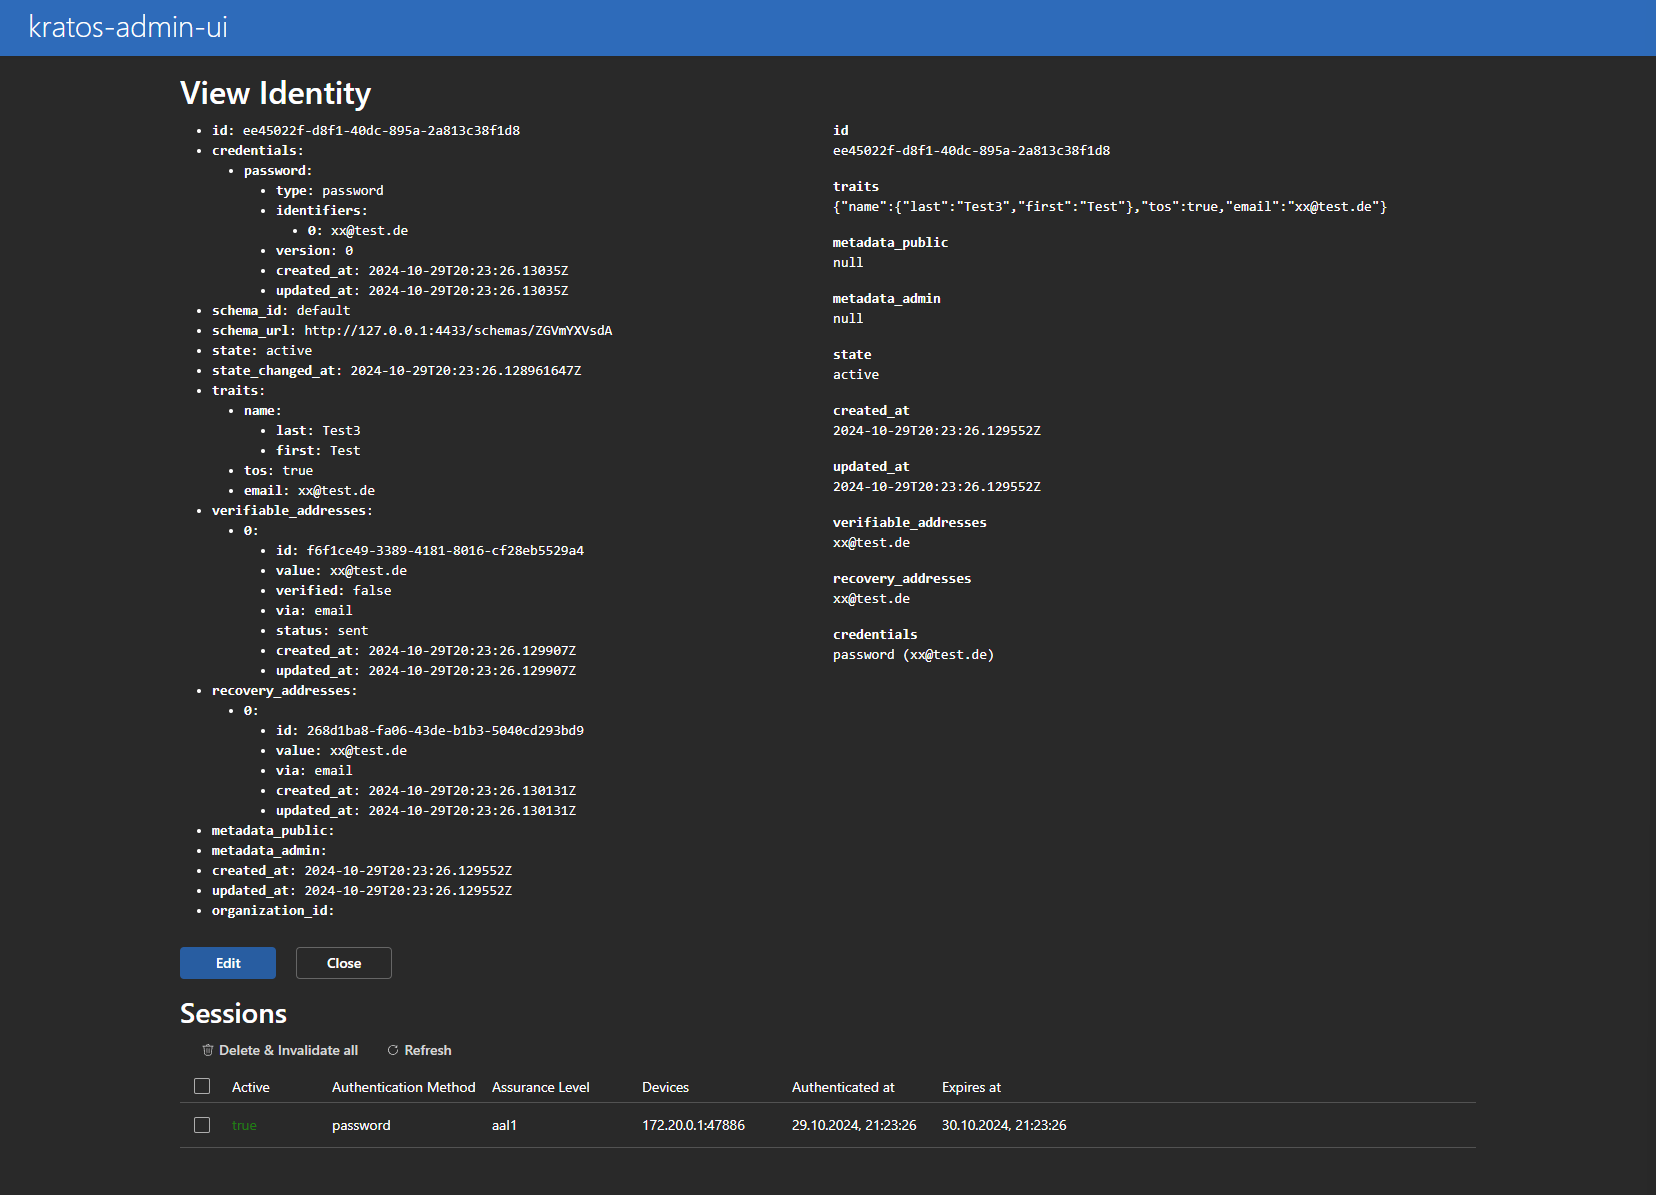Click the 'type: password' list line
Image resolution: width=1656 pixels, height=1195 pixels.
[330, 191]
